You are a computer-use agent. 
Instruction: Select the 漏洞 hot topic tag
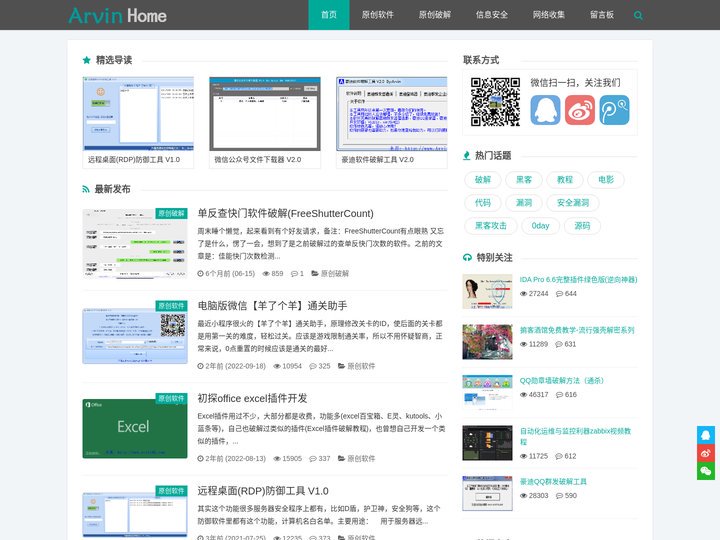coord(524,202)
